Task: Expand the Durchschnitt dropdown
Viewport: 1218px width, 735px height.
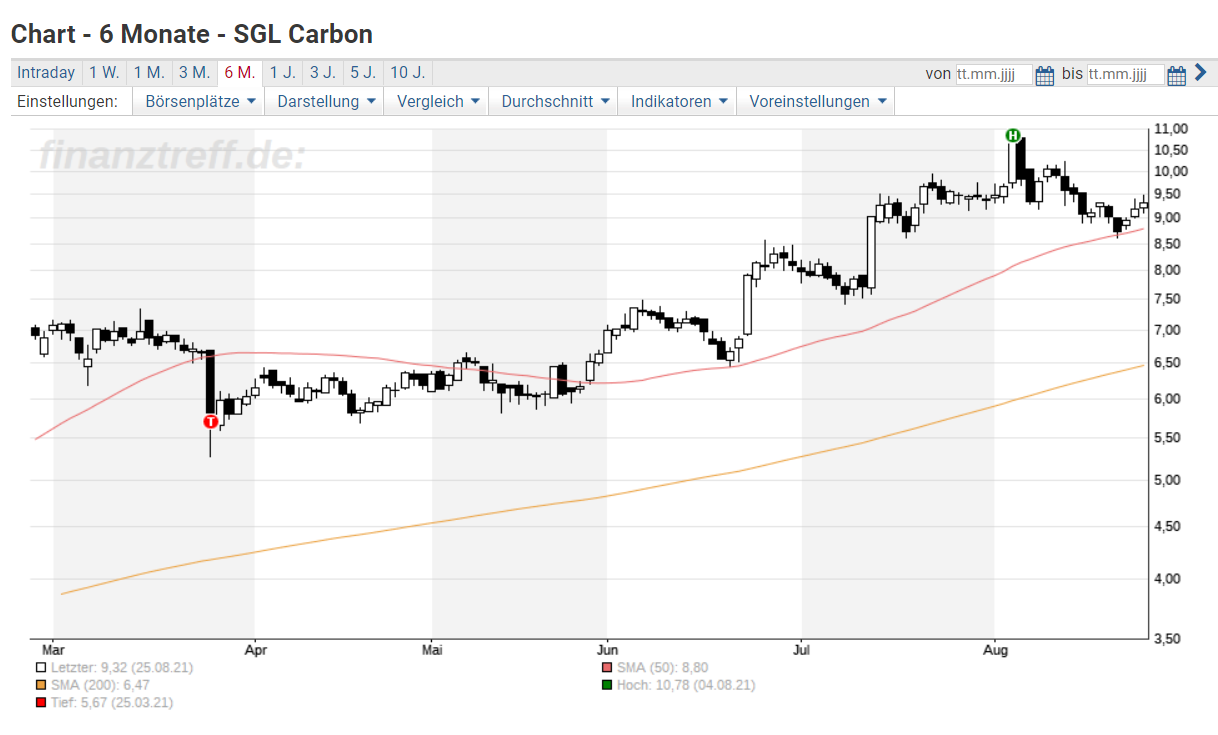Action: pyautogui.click(x=554, y=101)
